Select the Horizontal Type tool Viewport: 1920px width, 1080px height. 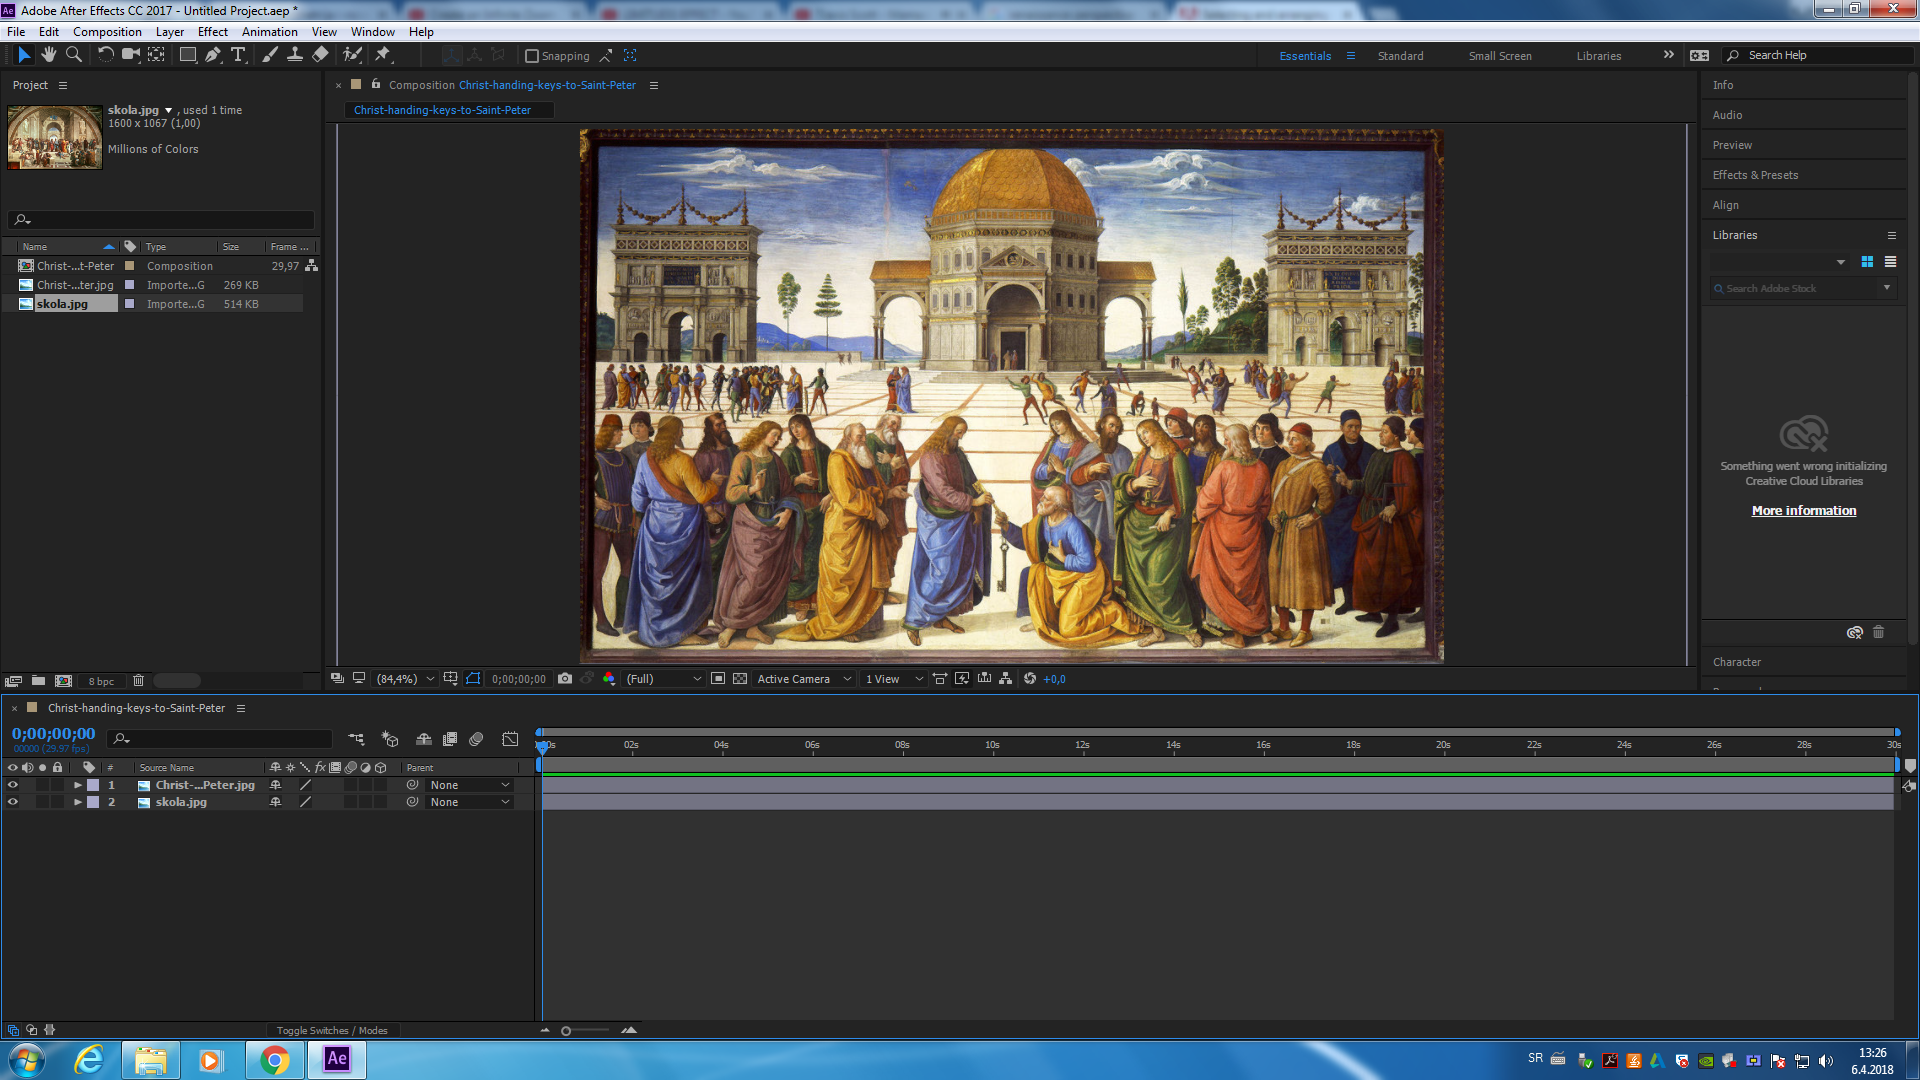(238, 55)
